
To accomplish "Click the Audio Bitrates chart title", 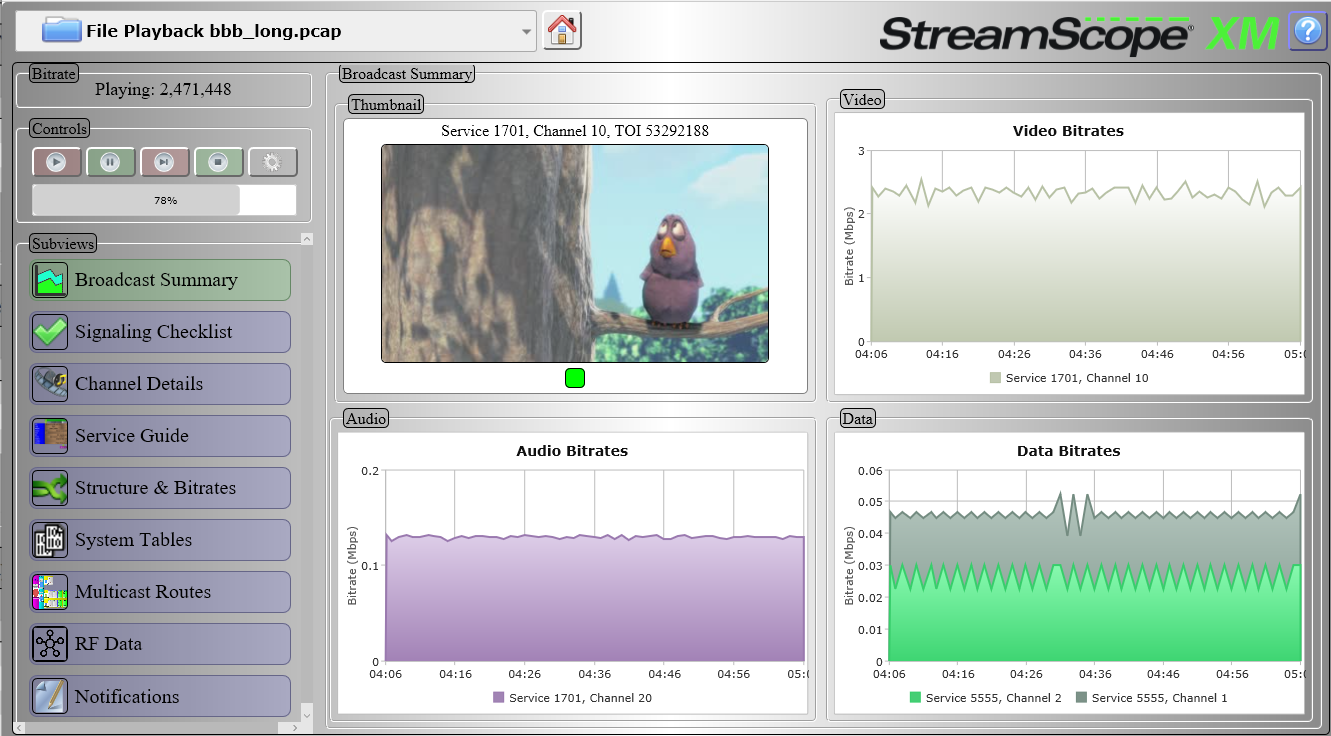I will point(572,451).
